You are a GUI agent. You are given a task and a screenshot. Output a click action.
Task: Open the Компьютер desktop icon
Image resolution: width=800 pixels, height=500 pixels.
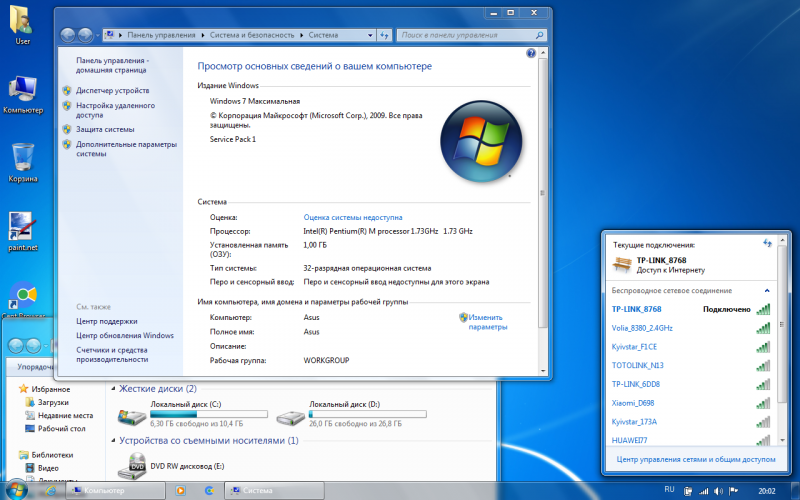[22, 88]
